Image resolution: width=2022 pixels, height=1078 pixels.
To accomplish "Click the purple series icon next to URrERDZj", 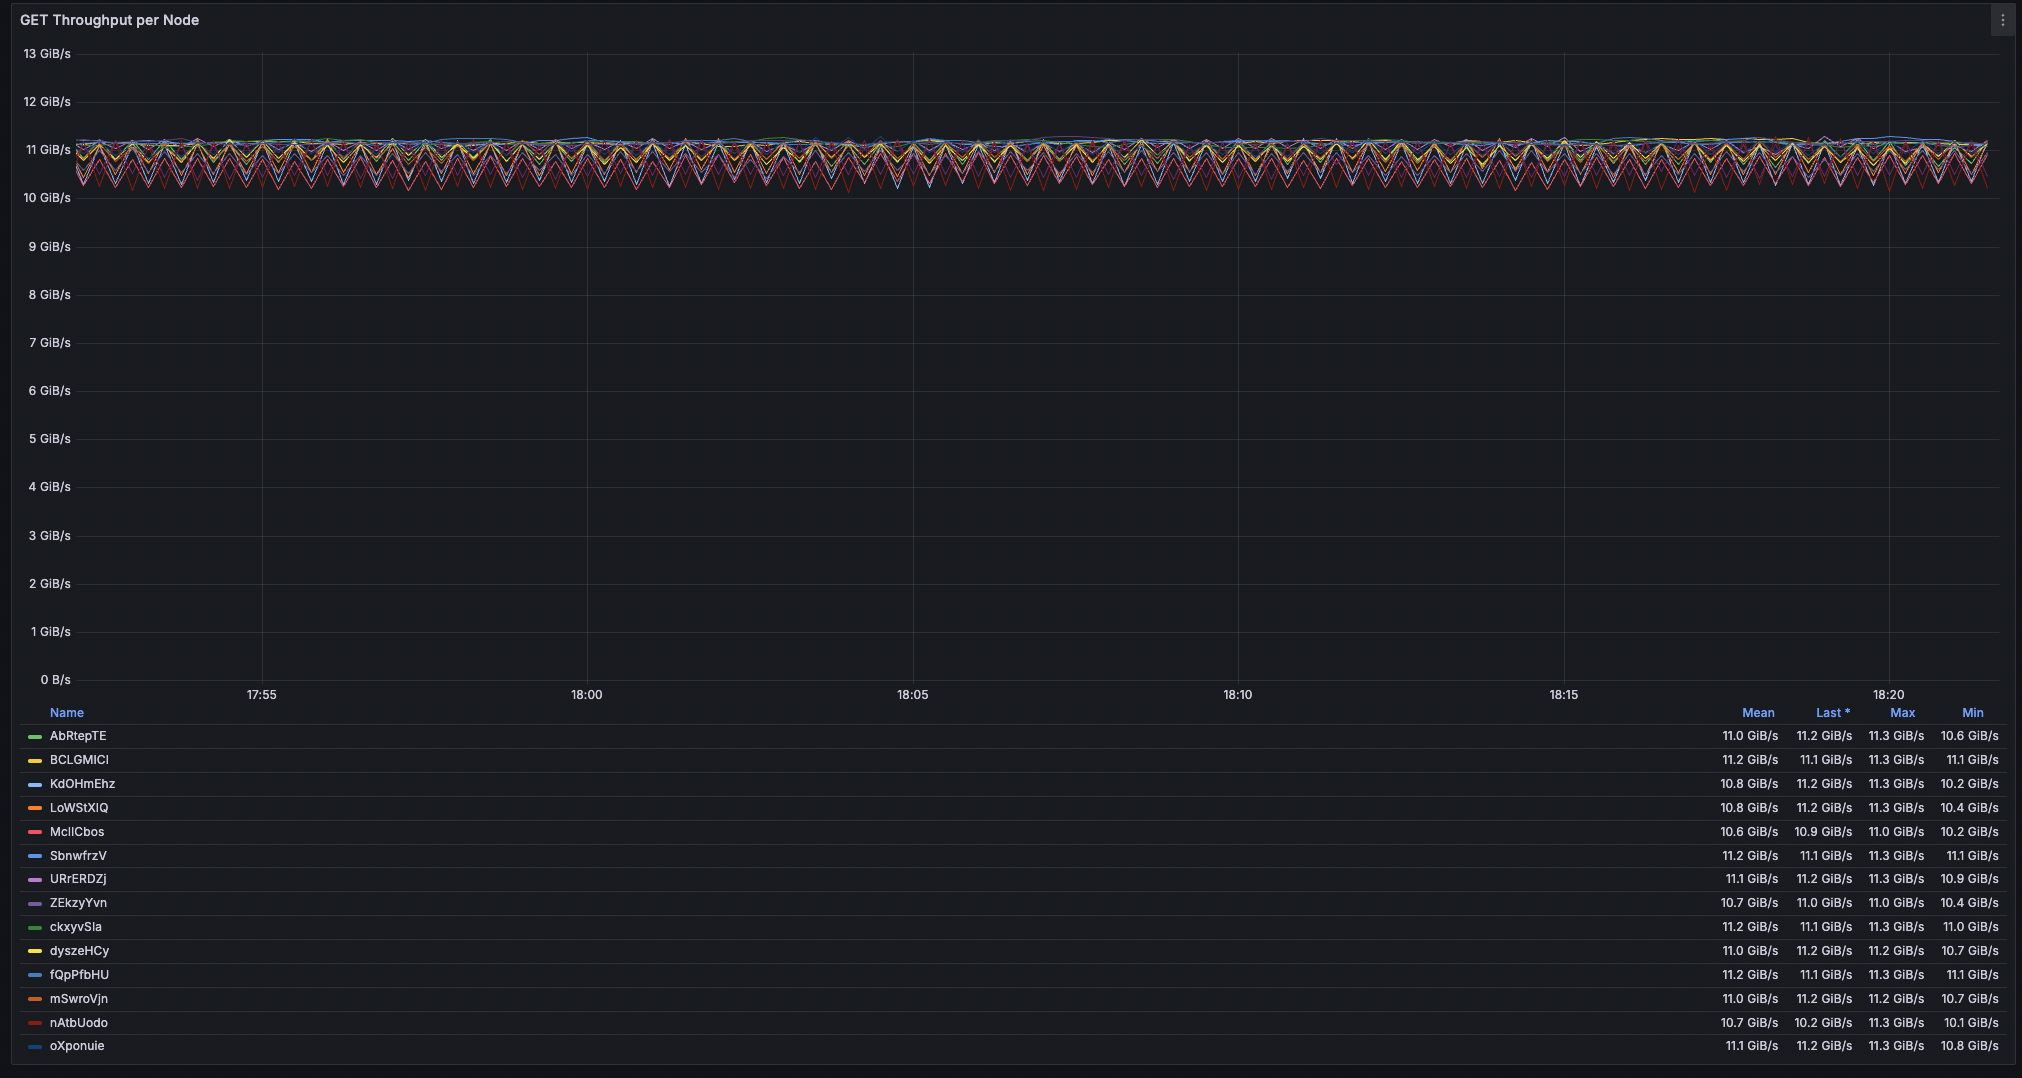I will 36,879.
